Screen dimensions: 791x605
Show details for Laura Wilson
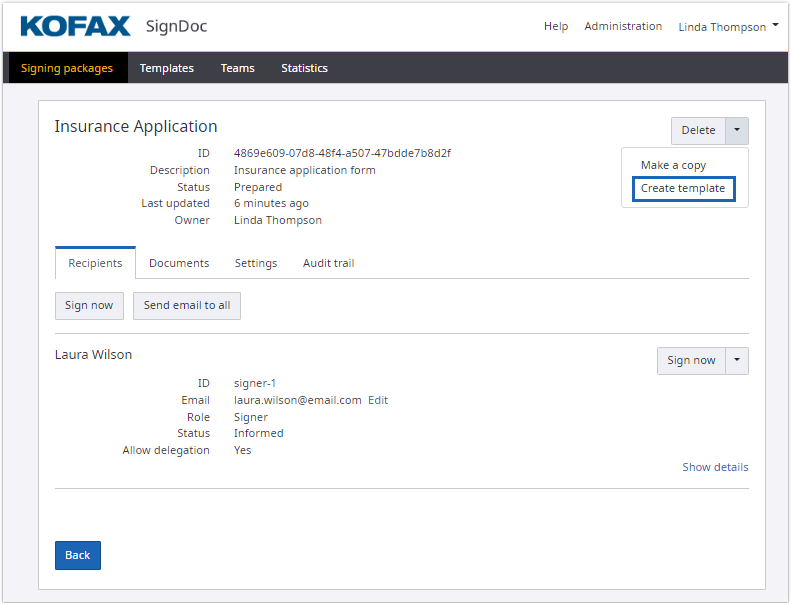coord(715,467)
